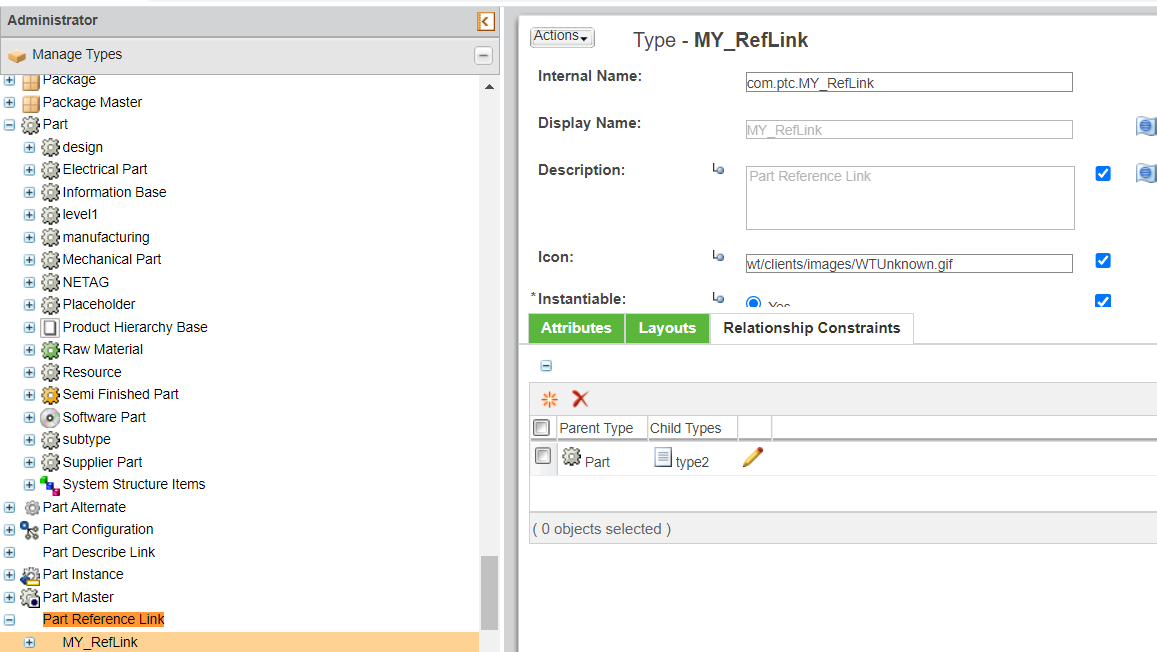This screenshot has height=652, width=1157.
Task: Switch to the Attributes tab
Action: click(x=576, y=327)
